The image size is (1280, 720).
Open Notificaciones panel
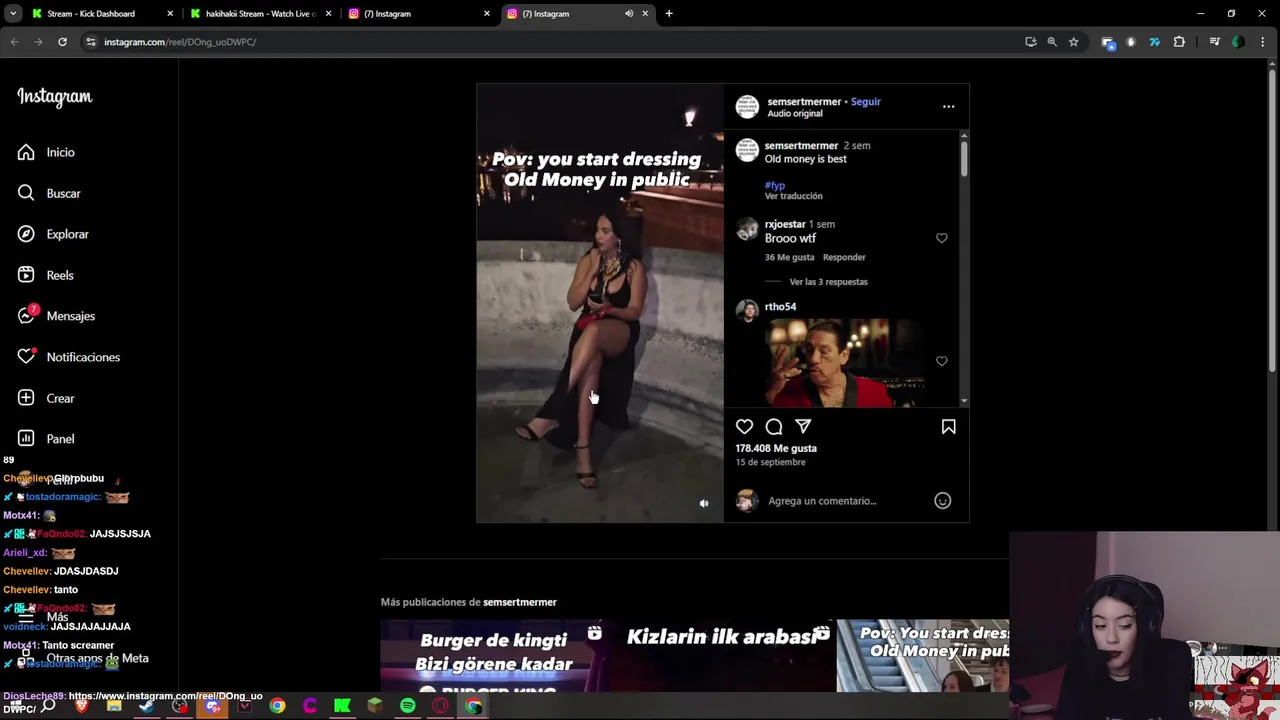coord(68,357)
